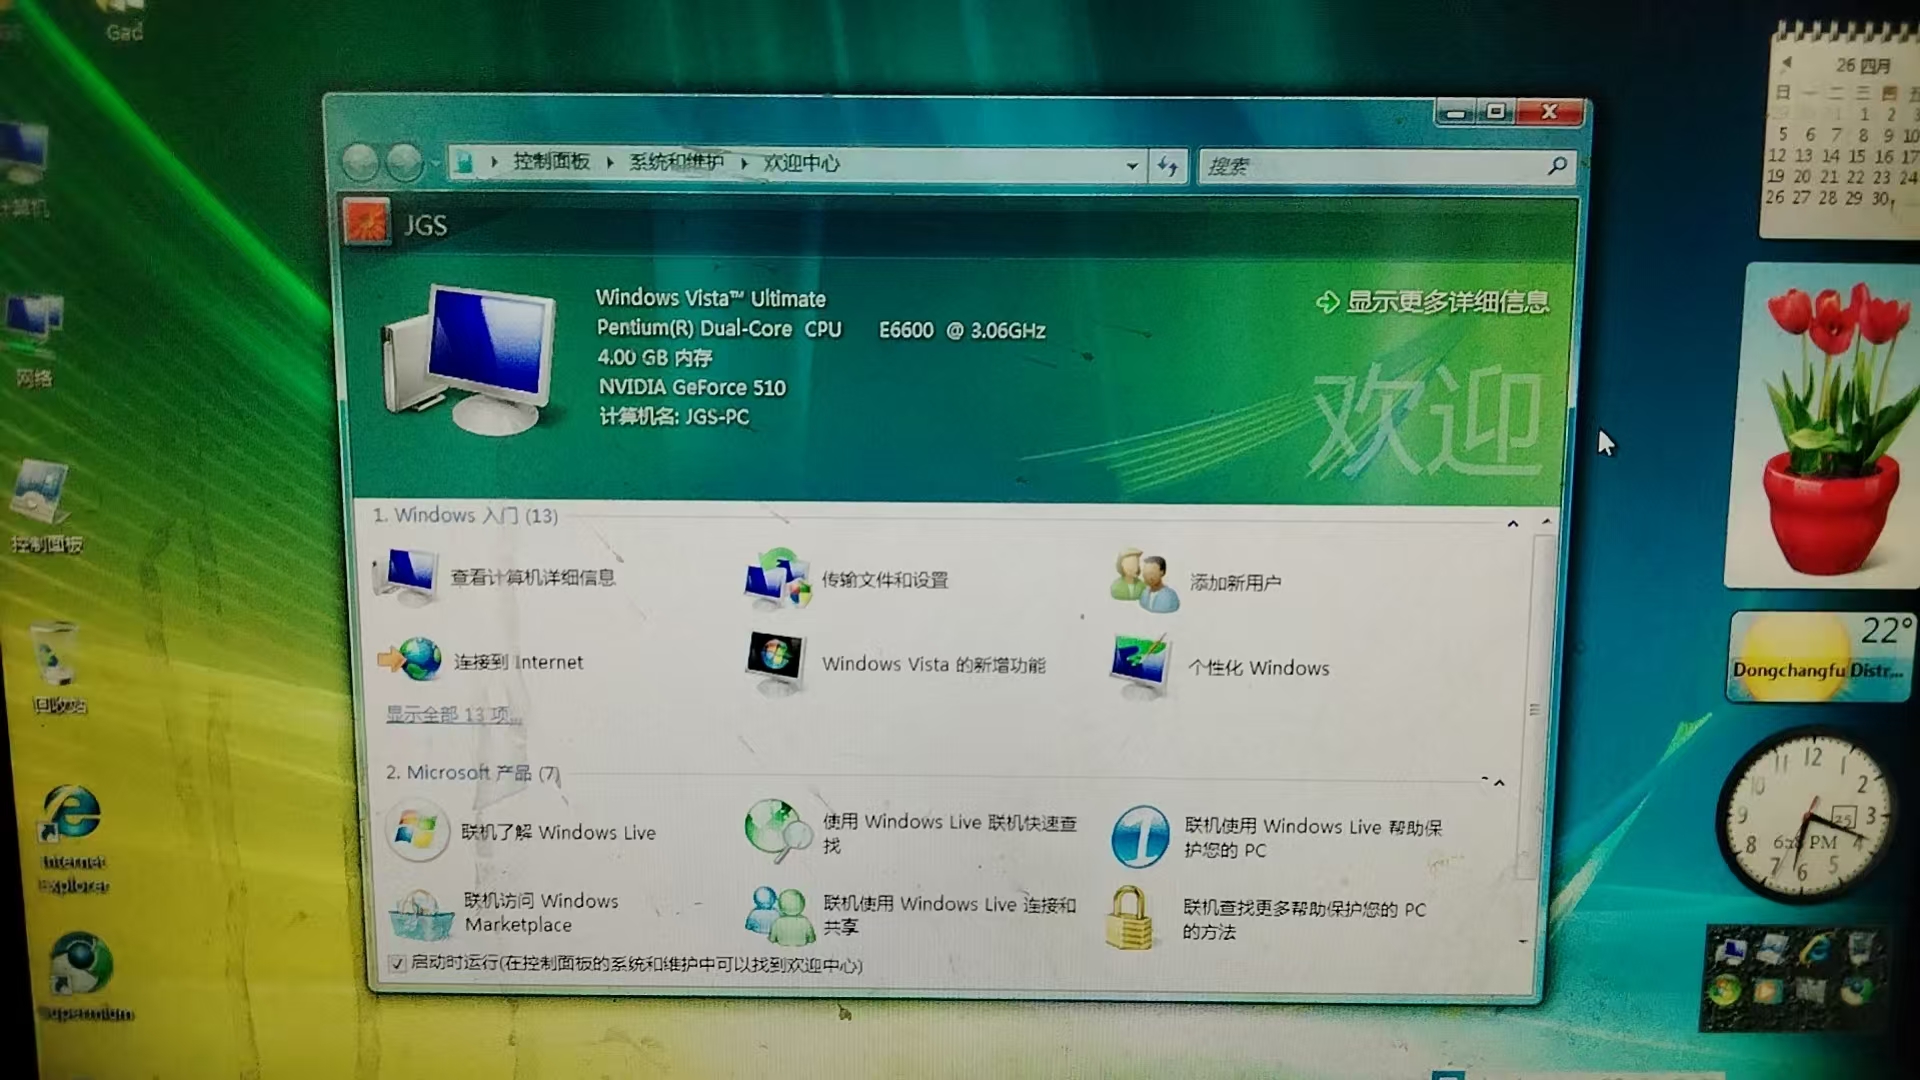Open 添加新用户 users icon
1920x1080 pixels.
1144,580
